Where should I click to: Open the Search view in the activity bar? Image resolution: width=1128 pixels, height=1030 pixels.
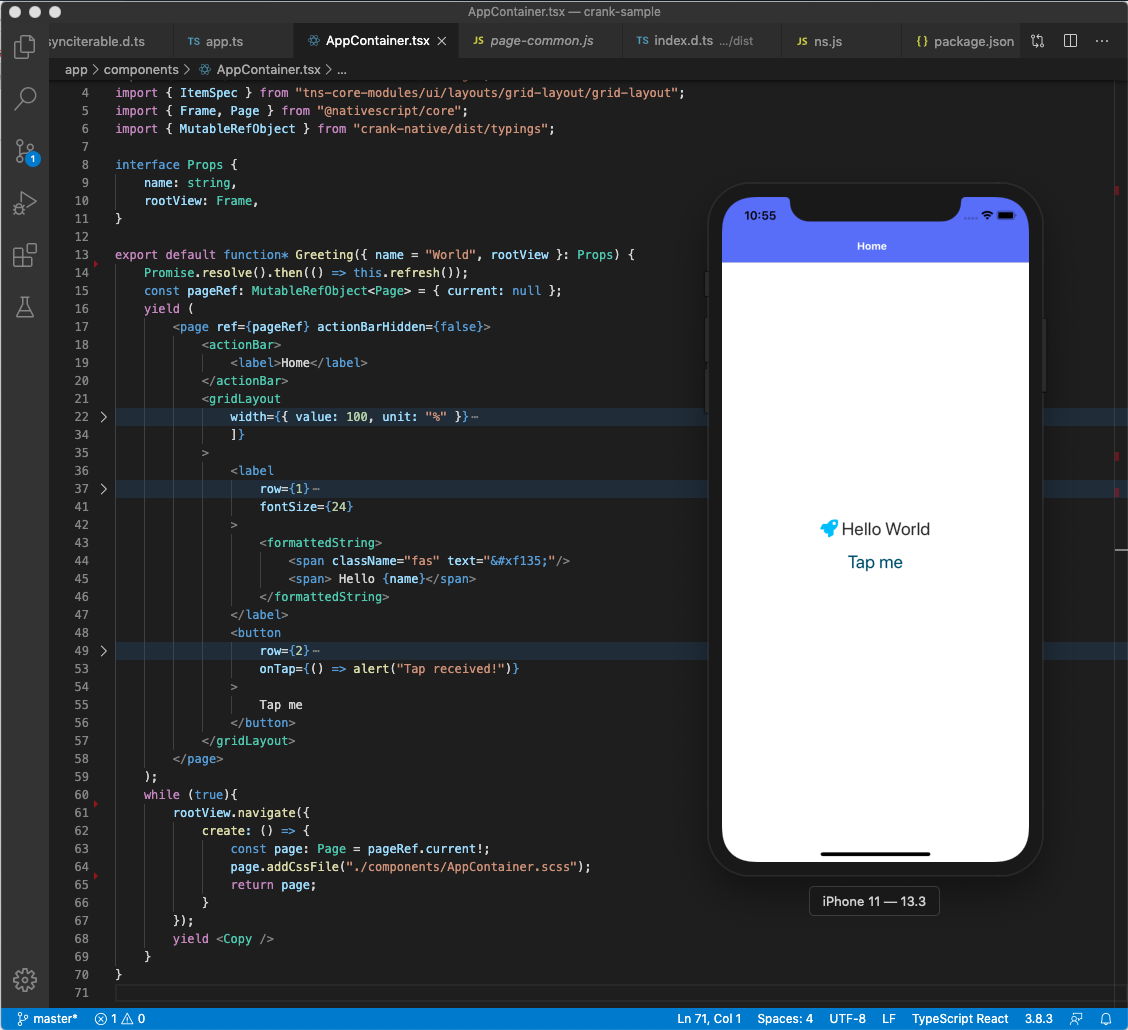(x=24, y=99)
